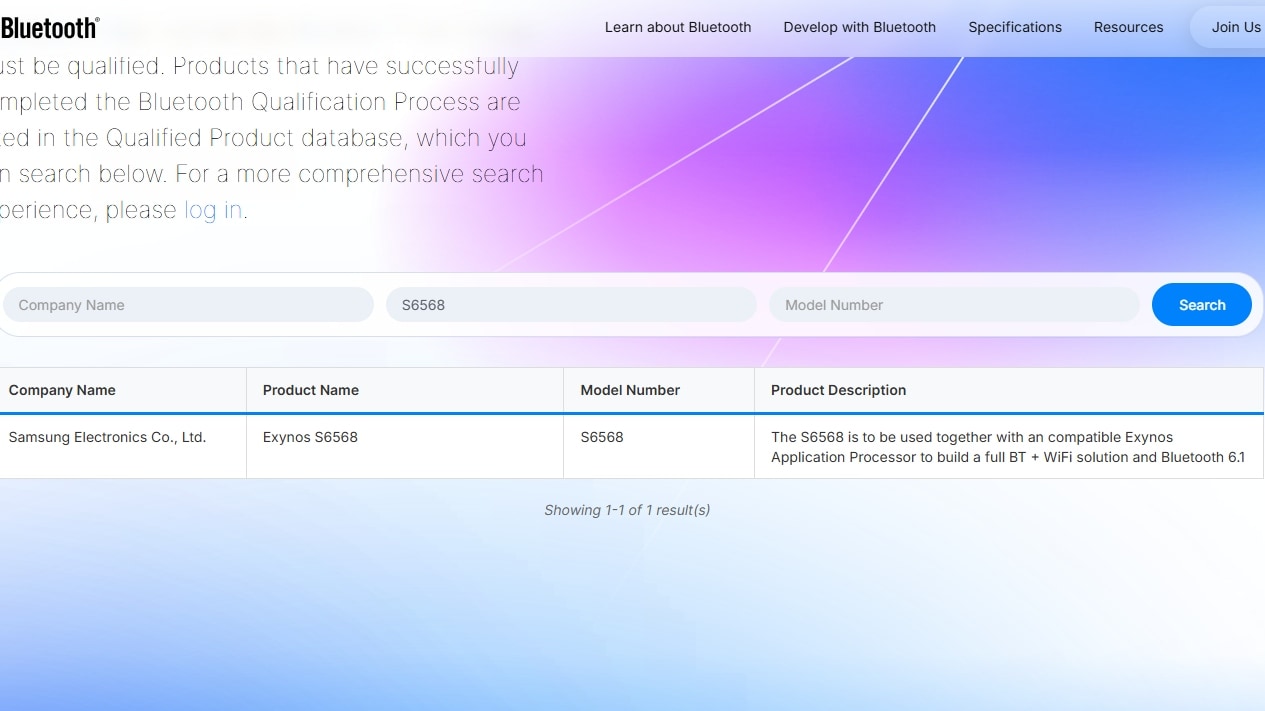Open the Resources menu
This screenshot has height=711, width=1265.
pos(1128,27)
